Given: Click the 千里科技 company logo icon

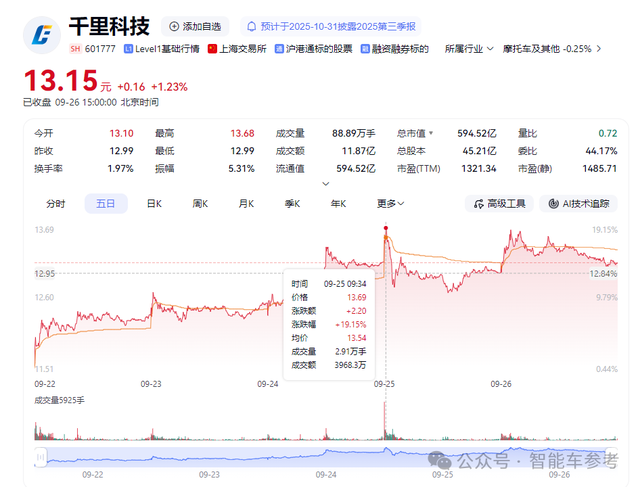Looking at the screenshot, I should (x=42, y=35).
